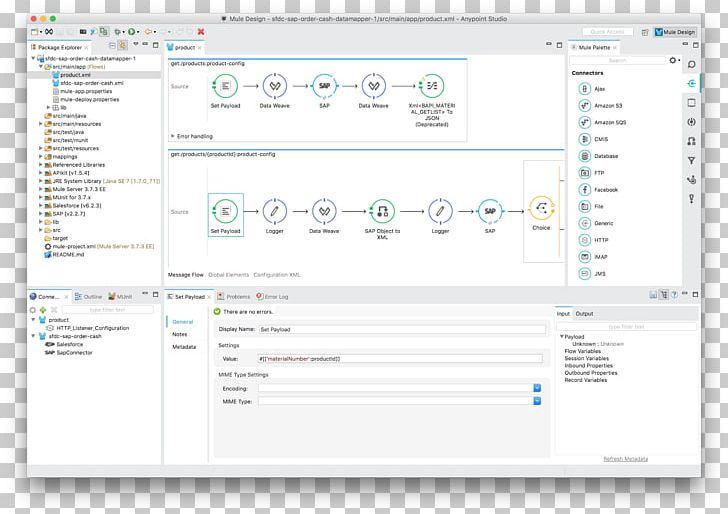Click second Logger node before SAP
Viewport: 728px width, 514px height.
click(x=440, y=211)
